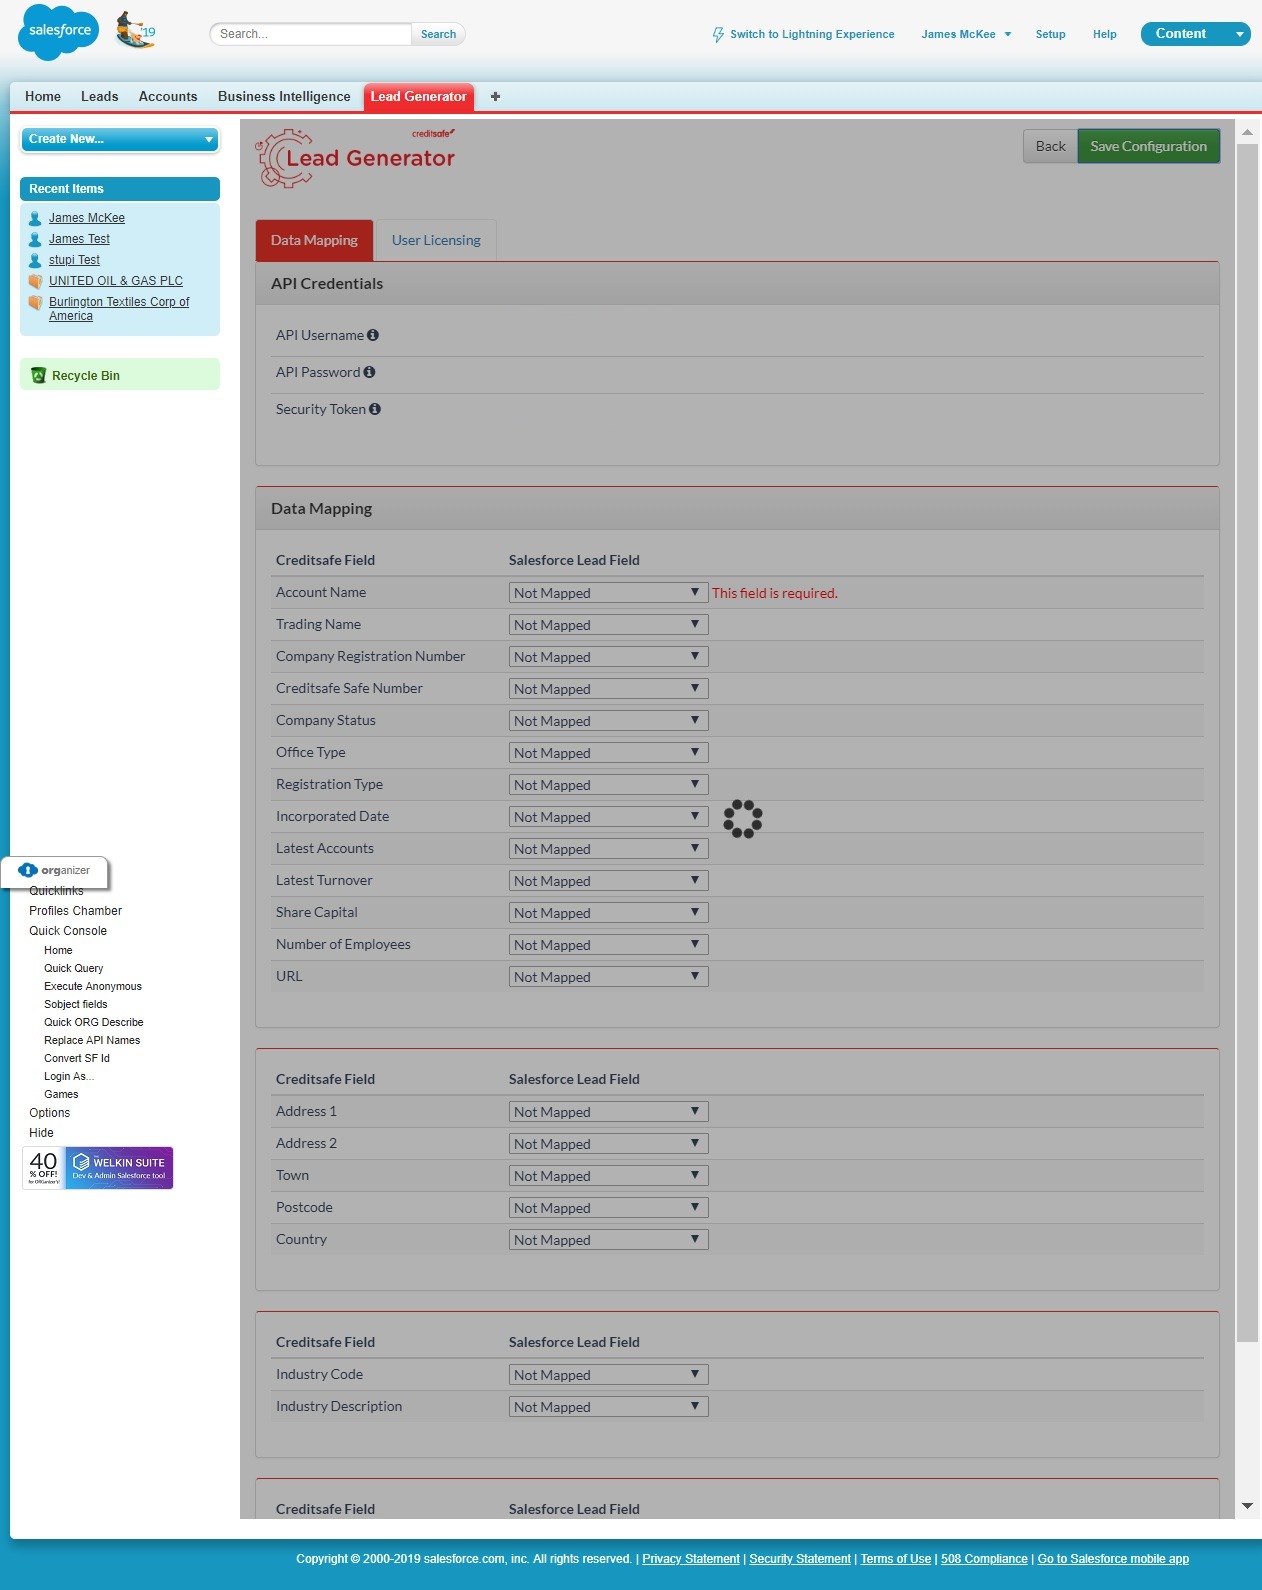This screenshot has width=1262, height=1590.
Task: Open the Recycle Bin icon in sidebar
Action: pos(39,375)
